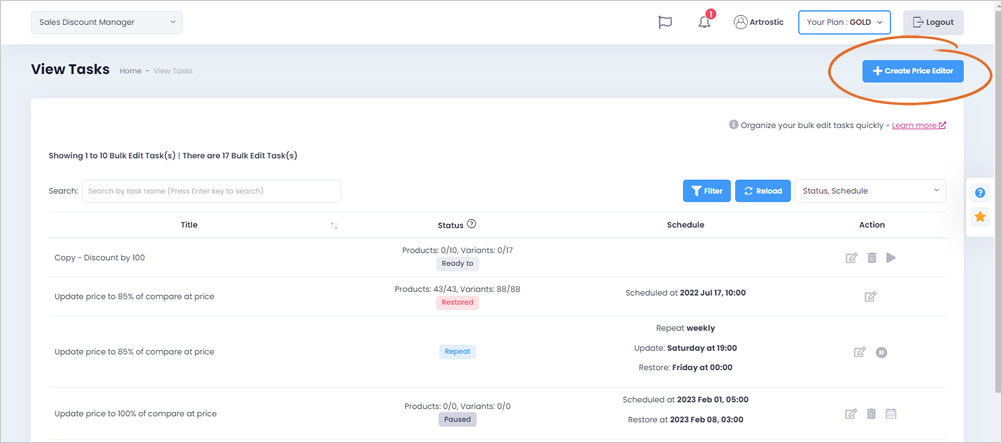Go to Home breadcrumb
1002x443 pixels.
(x=130, y=71)
